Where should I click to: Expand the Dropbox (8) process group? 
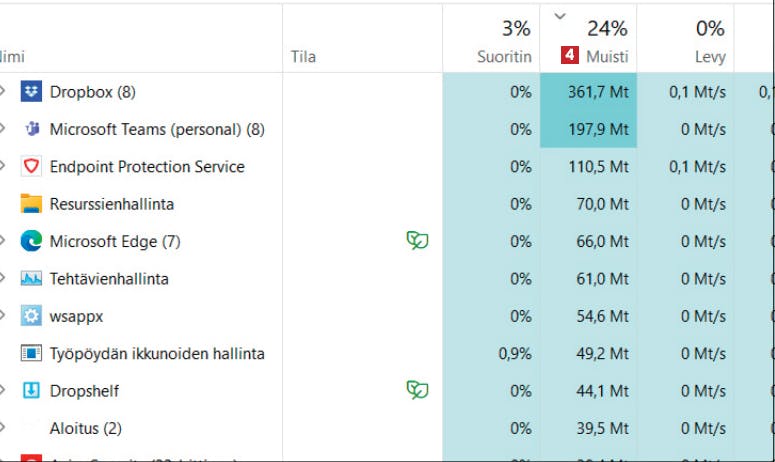point(3,92)
